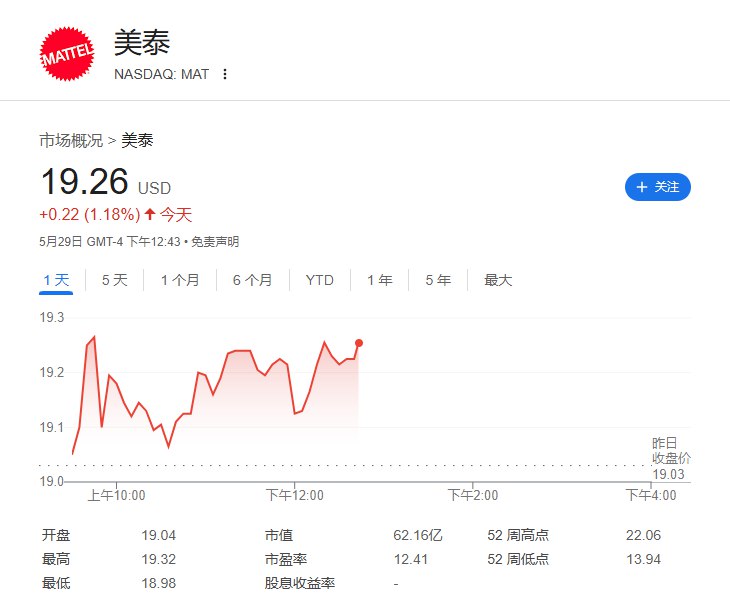
Task: Switch to the 5 年 tab
Action: [x=438, y=280]
